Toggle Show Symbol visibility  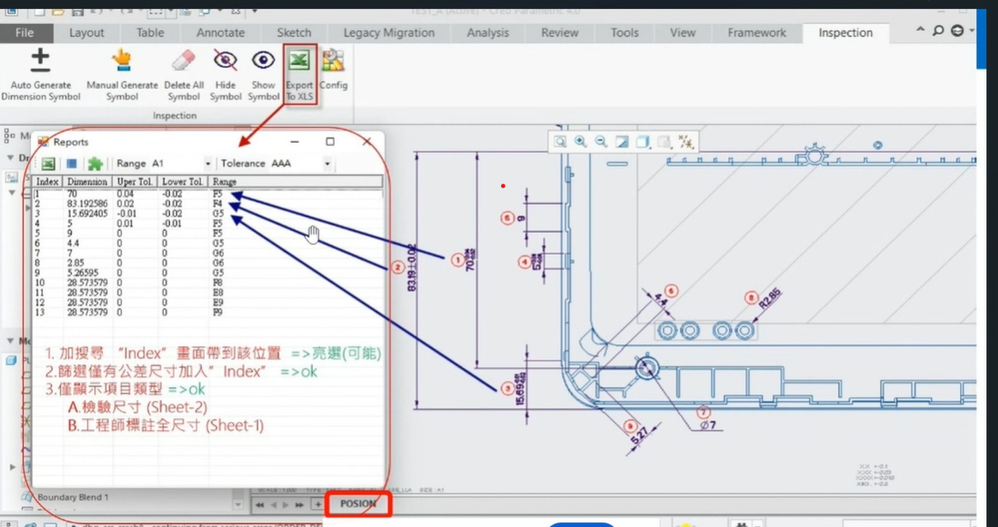263,74
